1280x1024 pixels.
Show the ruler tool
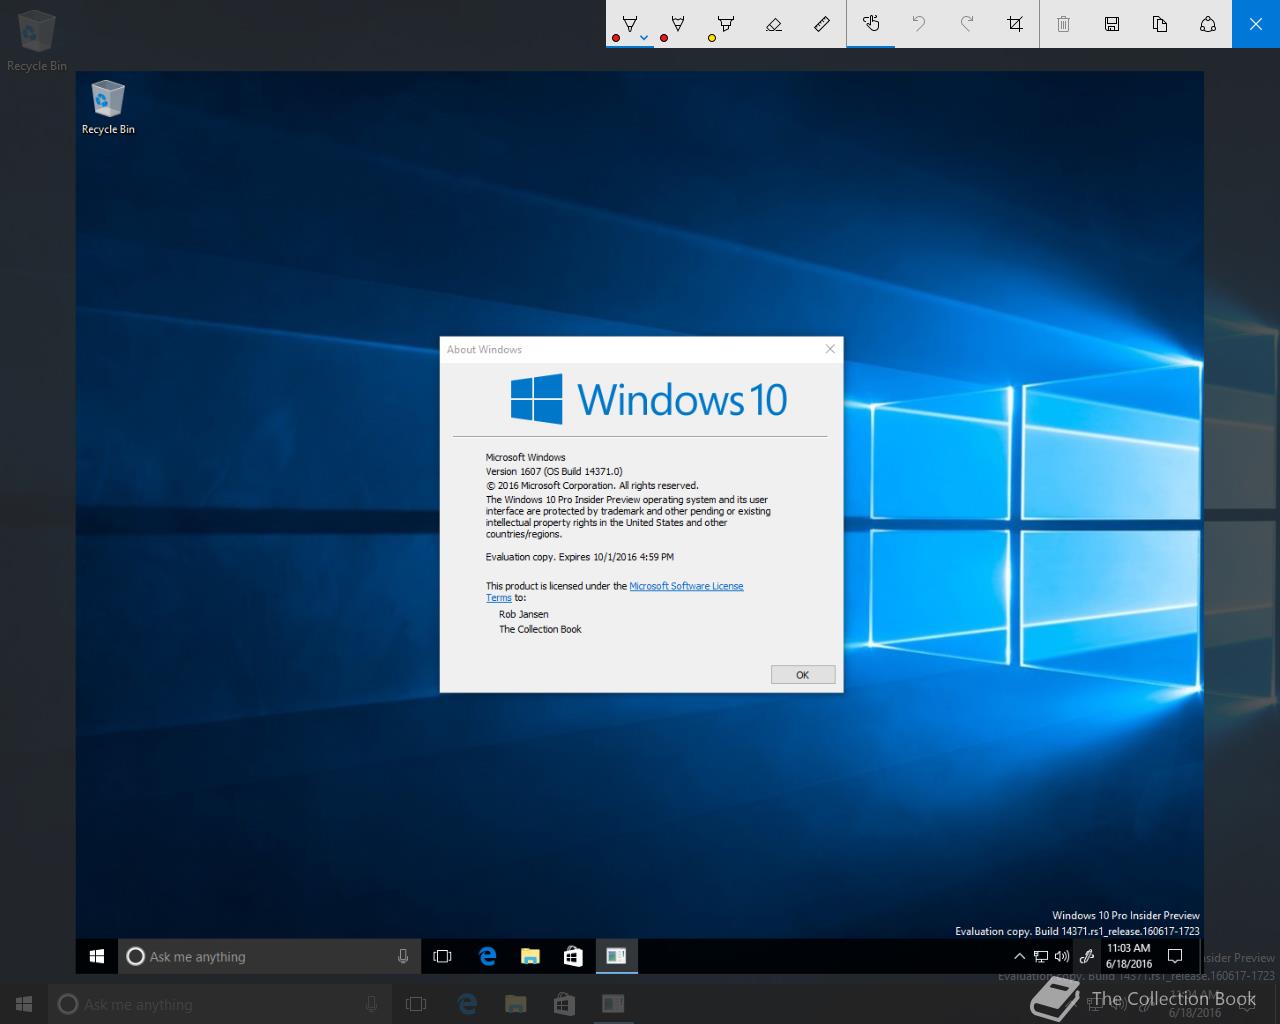tap(821, 23)
